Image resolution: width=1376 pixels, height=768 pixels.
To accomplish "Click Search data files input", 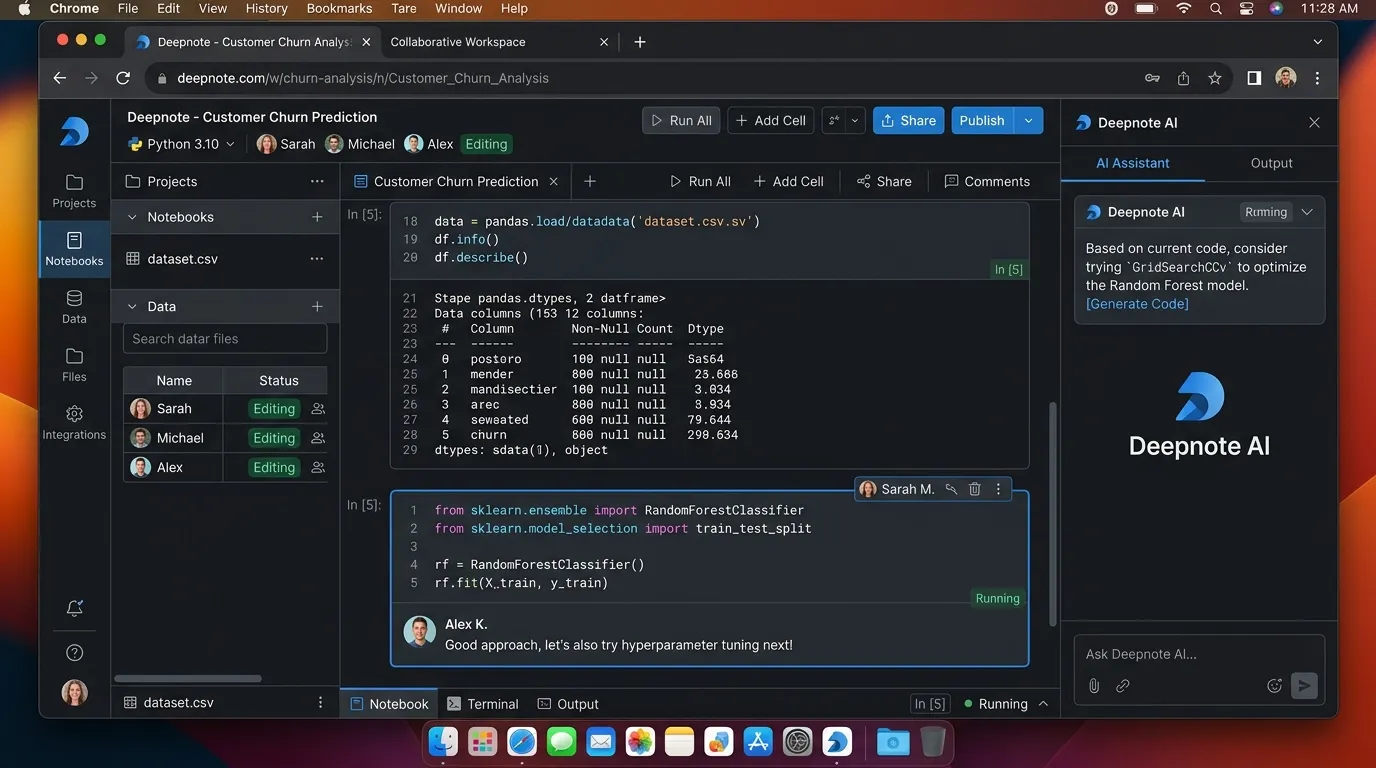I will tap(225, 339).
